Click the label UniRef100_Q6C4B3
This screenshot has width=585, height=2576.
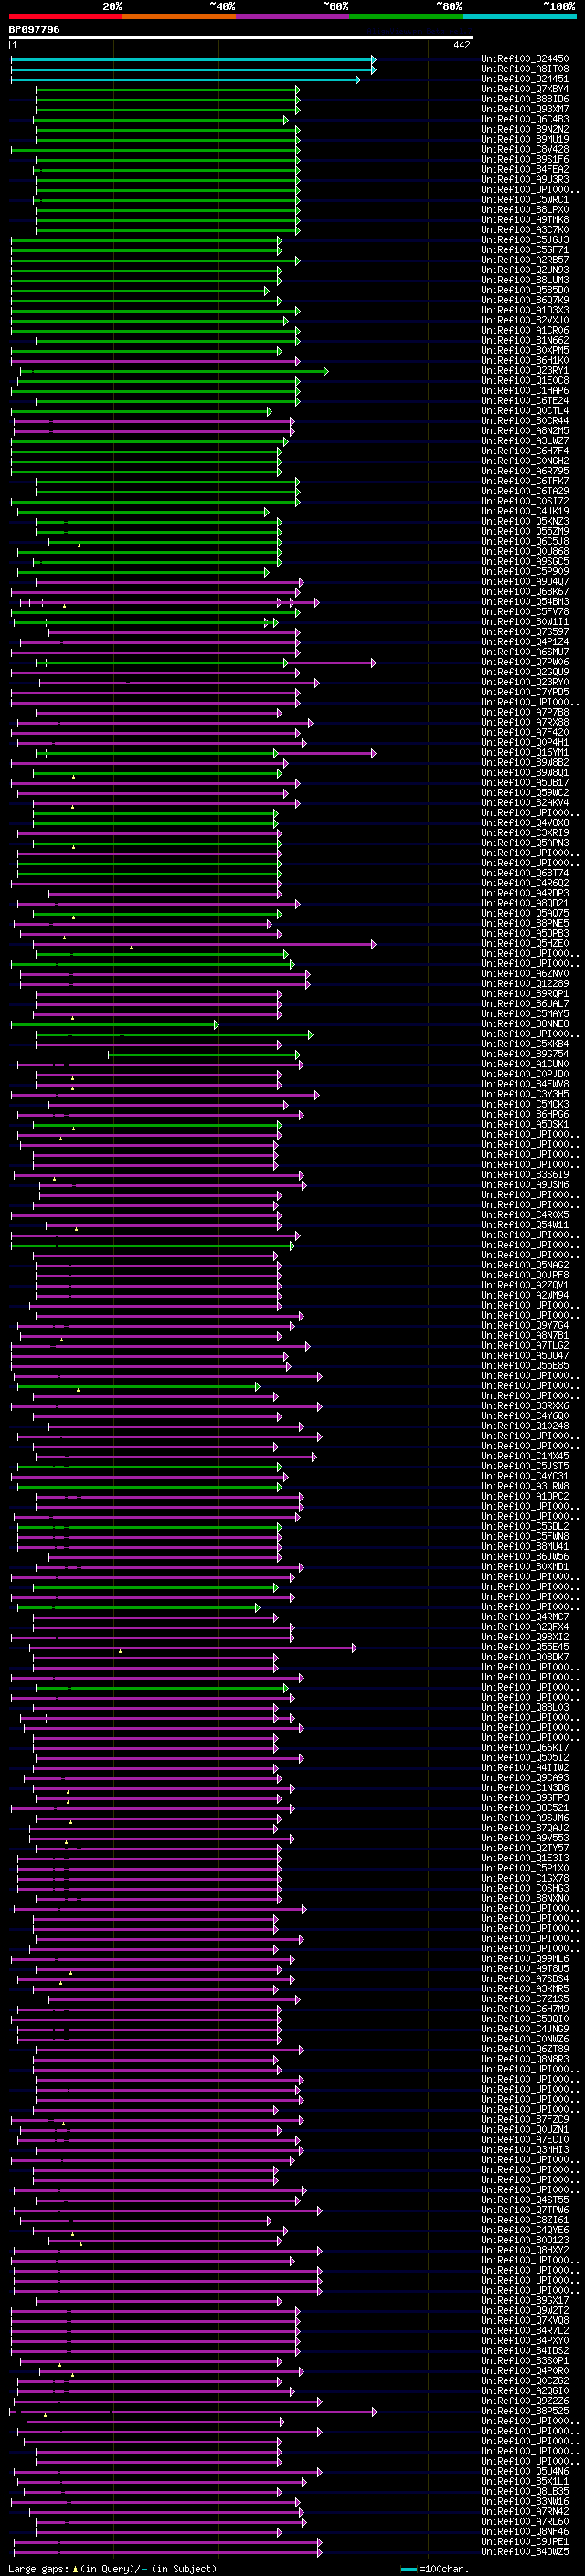point(525,119)
